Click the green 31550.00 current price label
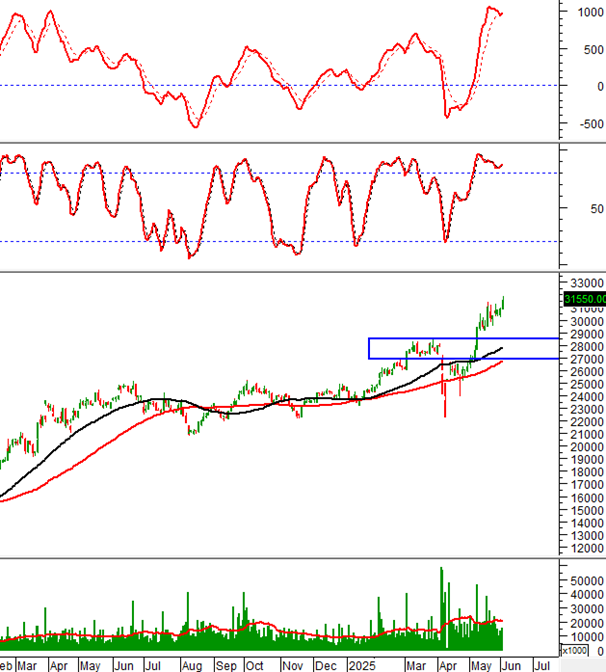This screenshot has height=672, width=606. coord(585,299)
